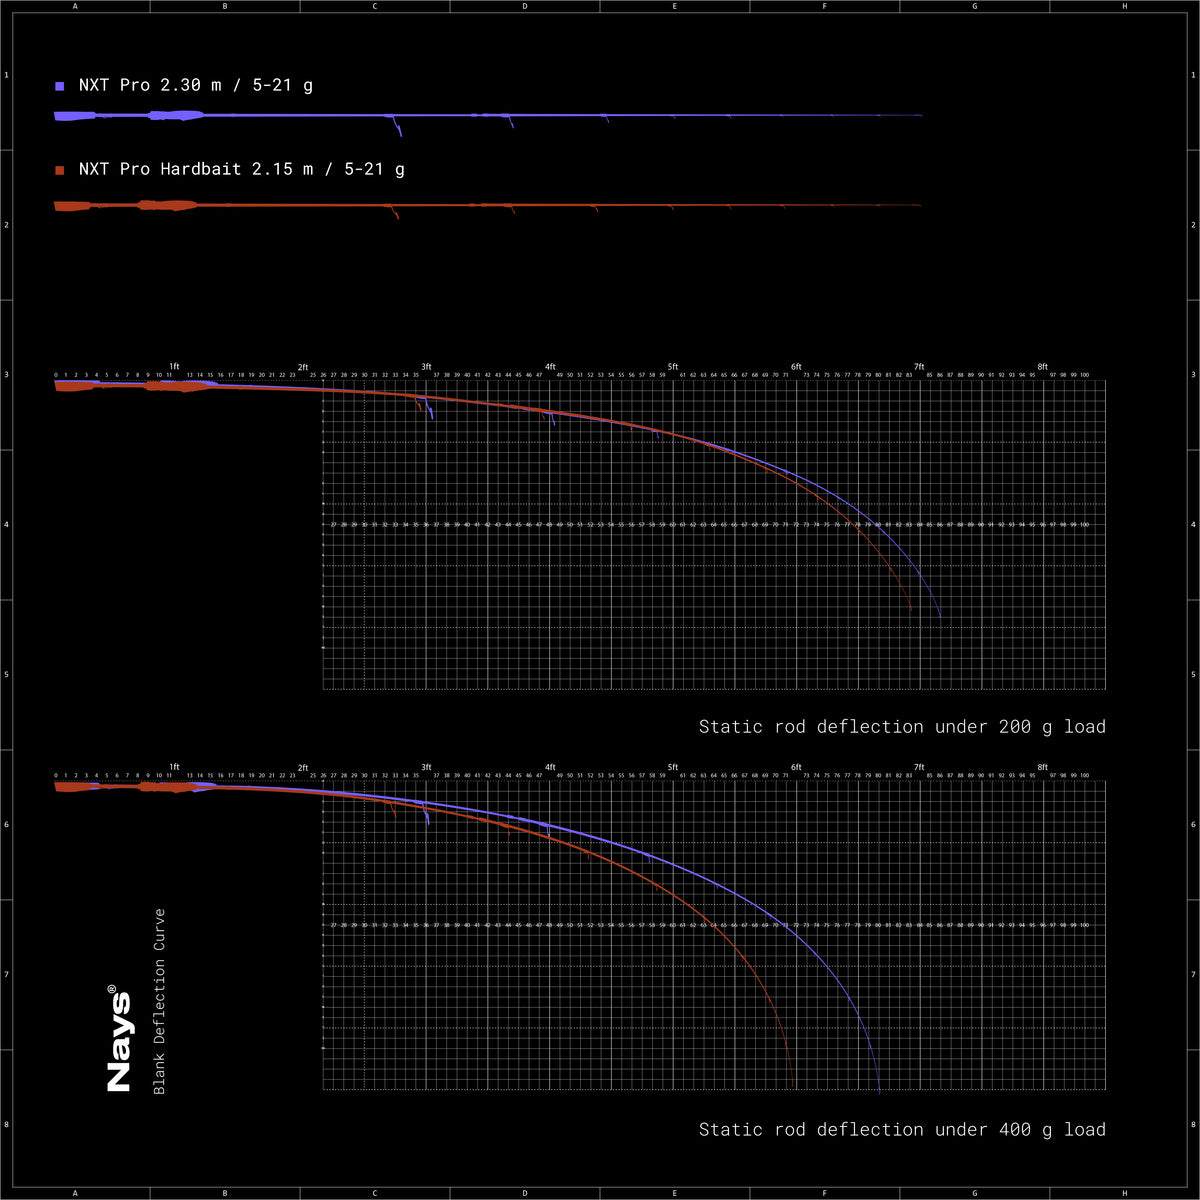Click the 7ft mark on the 200 g chart ruler
The height and width of the screenshot is (1200, 1200).
coord(919,367)
